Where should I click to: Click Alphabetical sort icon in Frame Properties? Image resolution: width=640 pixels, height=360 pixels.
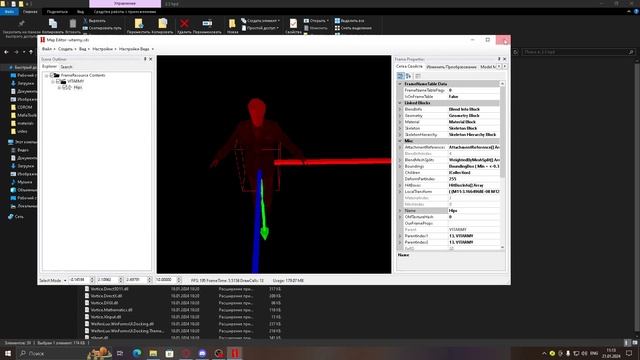coord(408,76)
